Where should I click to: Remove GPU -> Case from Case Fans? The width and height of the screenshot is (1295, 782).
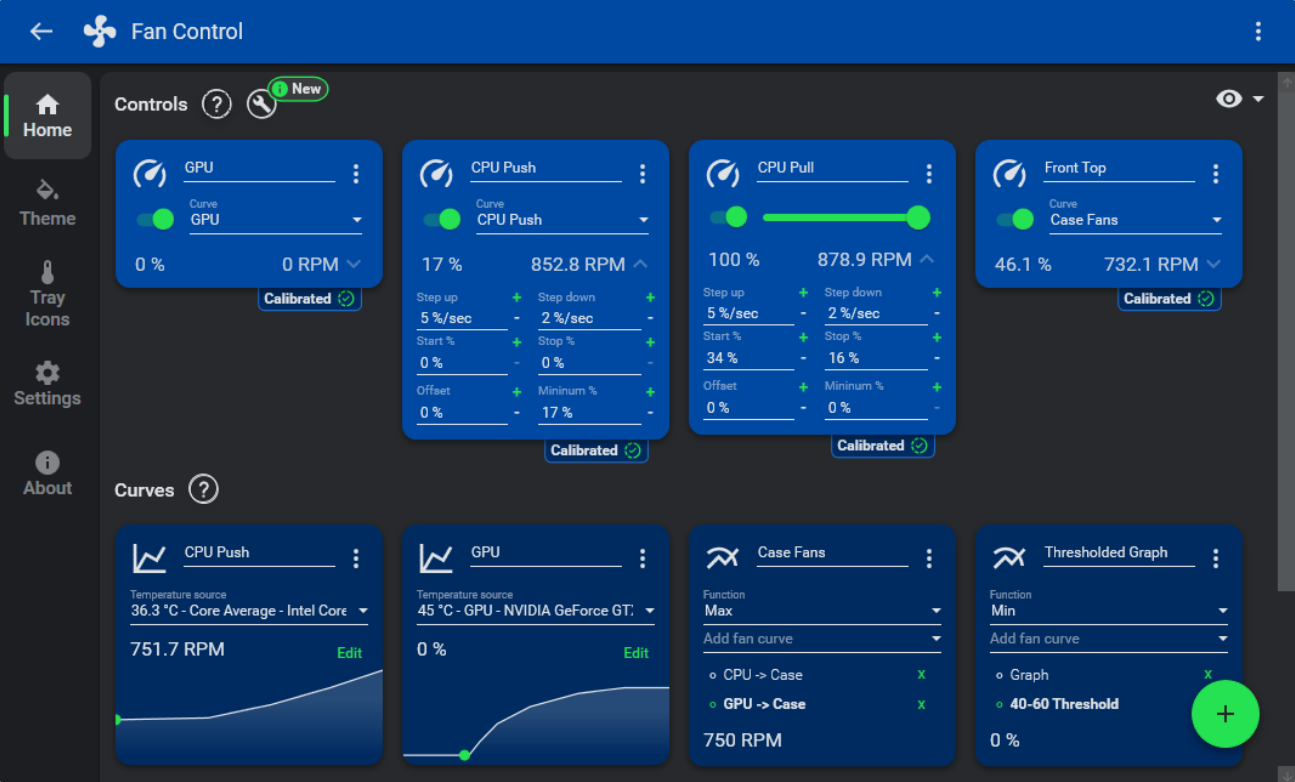[921, 704]
